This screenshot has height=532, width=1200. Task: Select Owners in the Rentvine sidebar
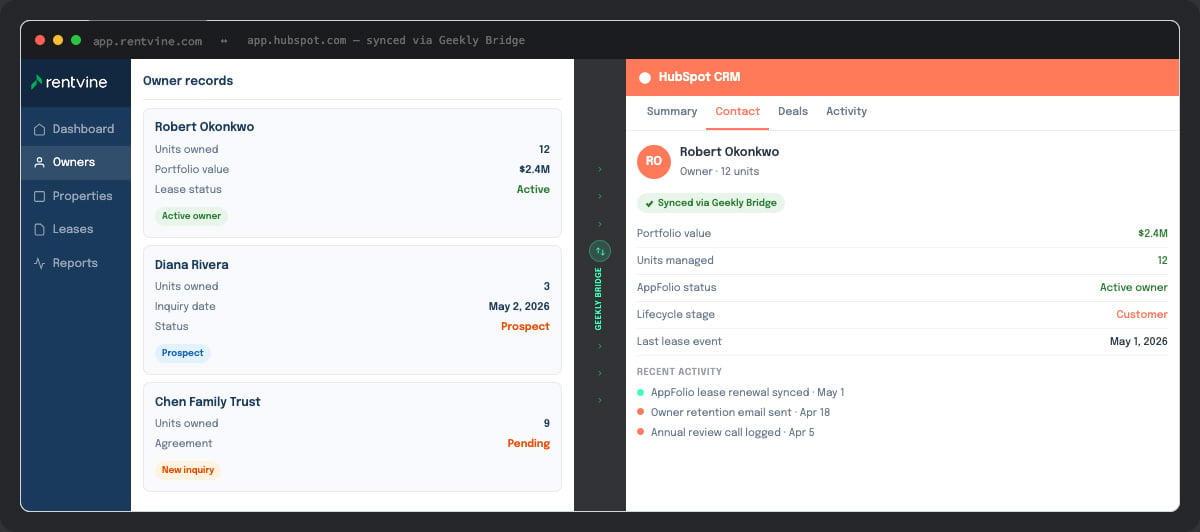(x=76, y=162)
